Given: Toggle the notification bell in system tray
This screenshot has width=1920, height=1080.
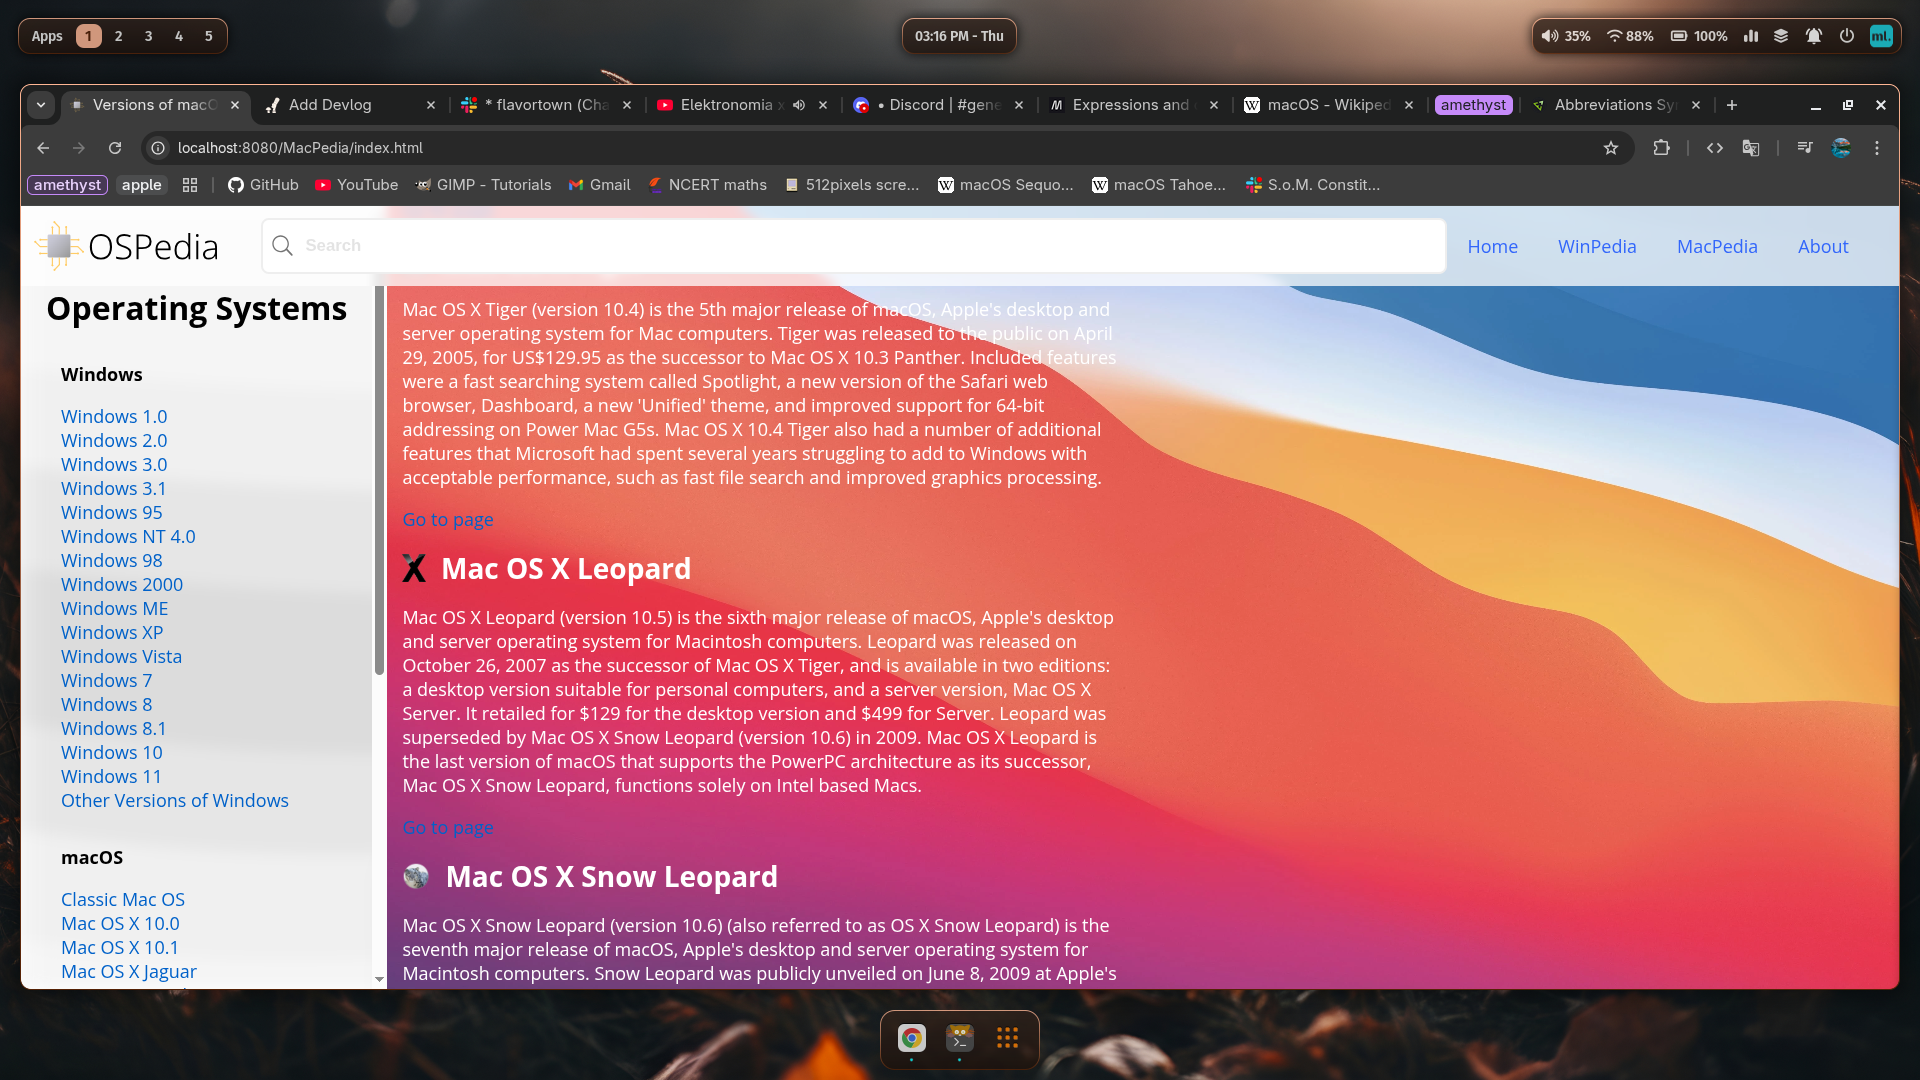Looking at the screenshot, I should click(x=1813, y=36).
